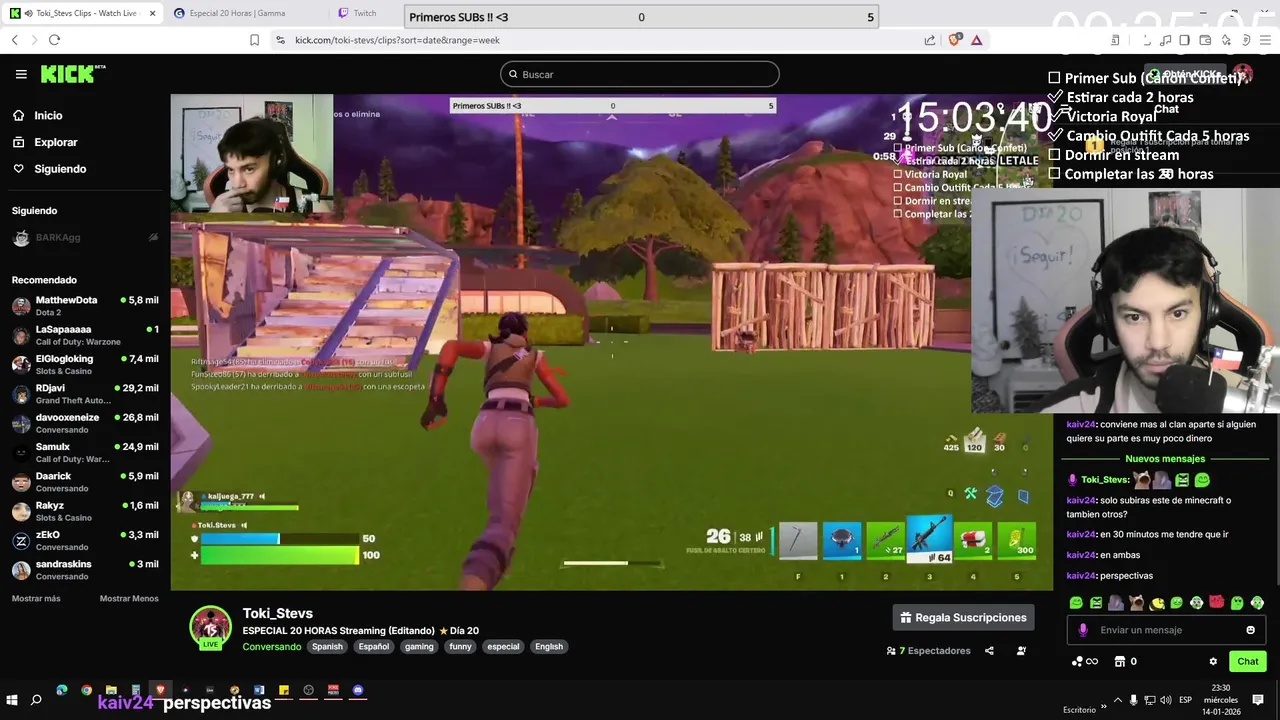Image resolution: width=1280 pixels, height=720 pixels.
Task: Click 7 Espectadores viewer count
Action: point(928,651)
